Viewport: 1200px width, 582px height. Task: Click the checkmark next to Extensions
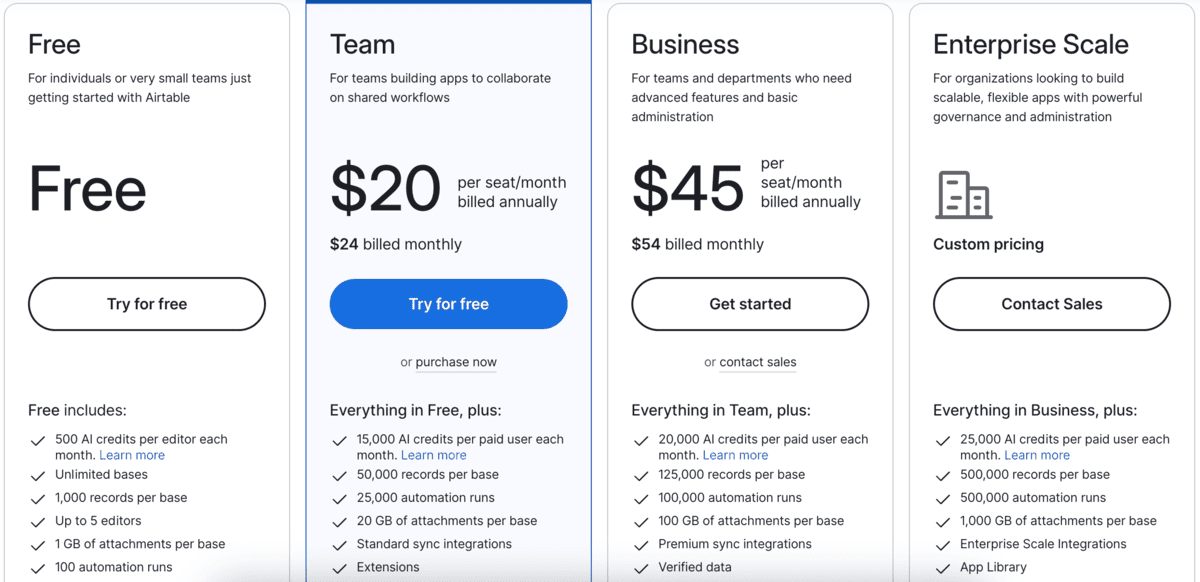pyautogui.click(x=340, y=568)
